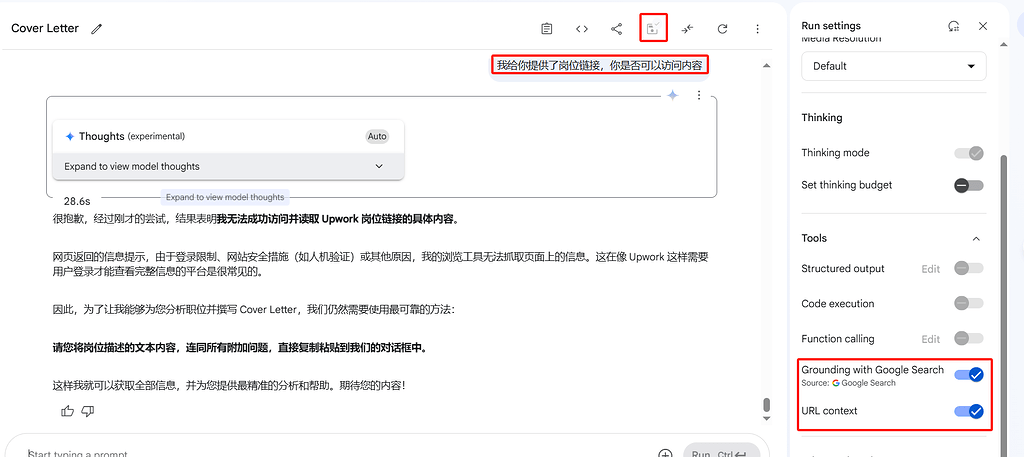Edit the Cover Letter title with pencil icon
The width and height of the screenshot is (1024, 457).
click(97, 29)
